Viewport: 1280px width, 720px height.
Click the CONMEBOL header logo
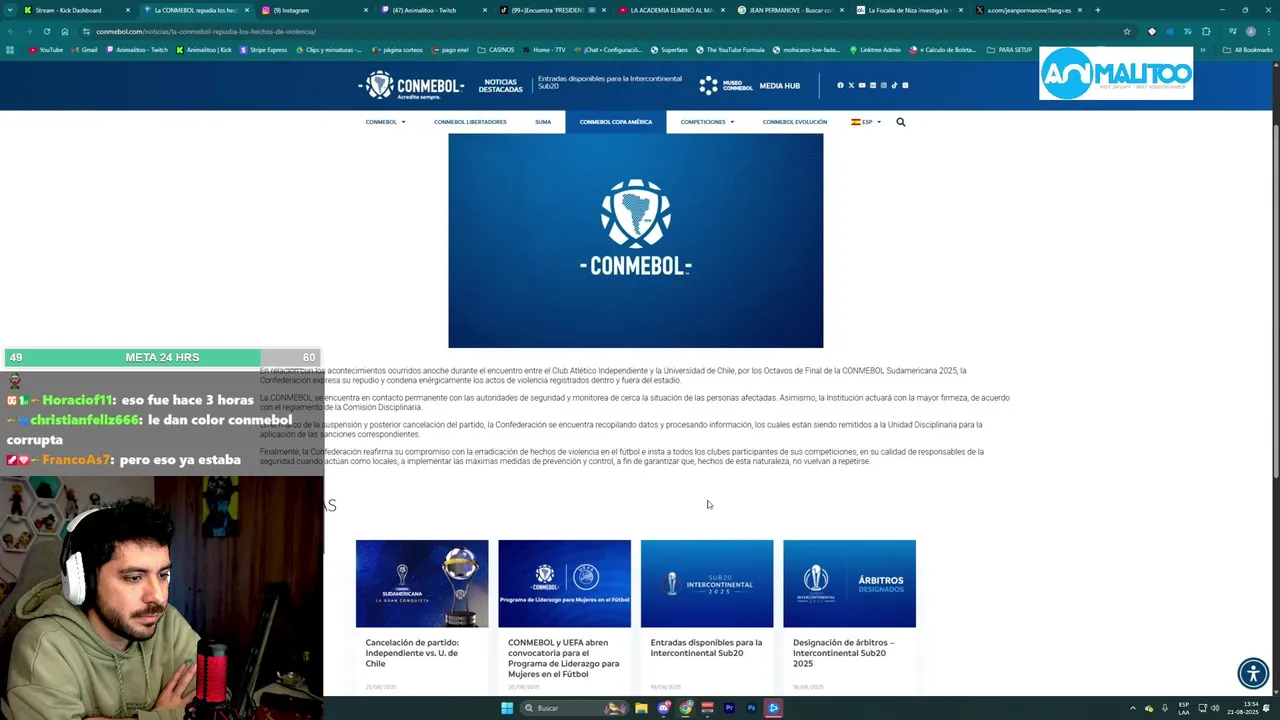point(412,85)
